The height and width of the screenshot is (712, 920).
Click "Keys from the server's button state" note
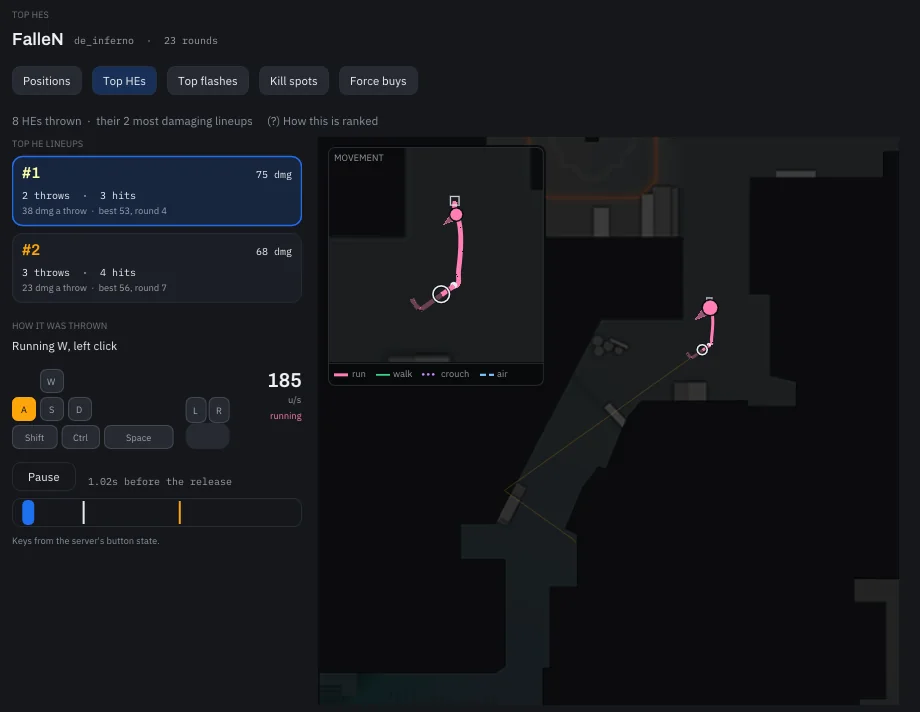pyautogui.click(x=86, y=541)
